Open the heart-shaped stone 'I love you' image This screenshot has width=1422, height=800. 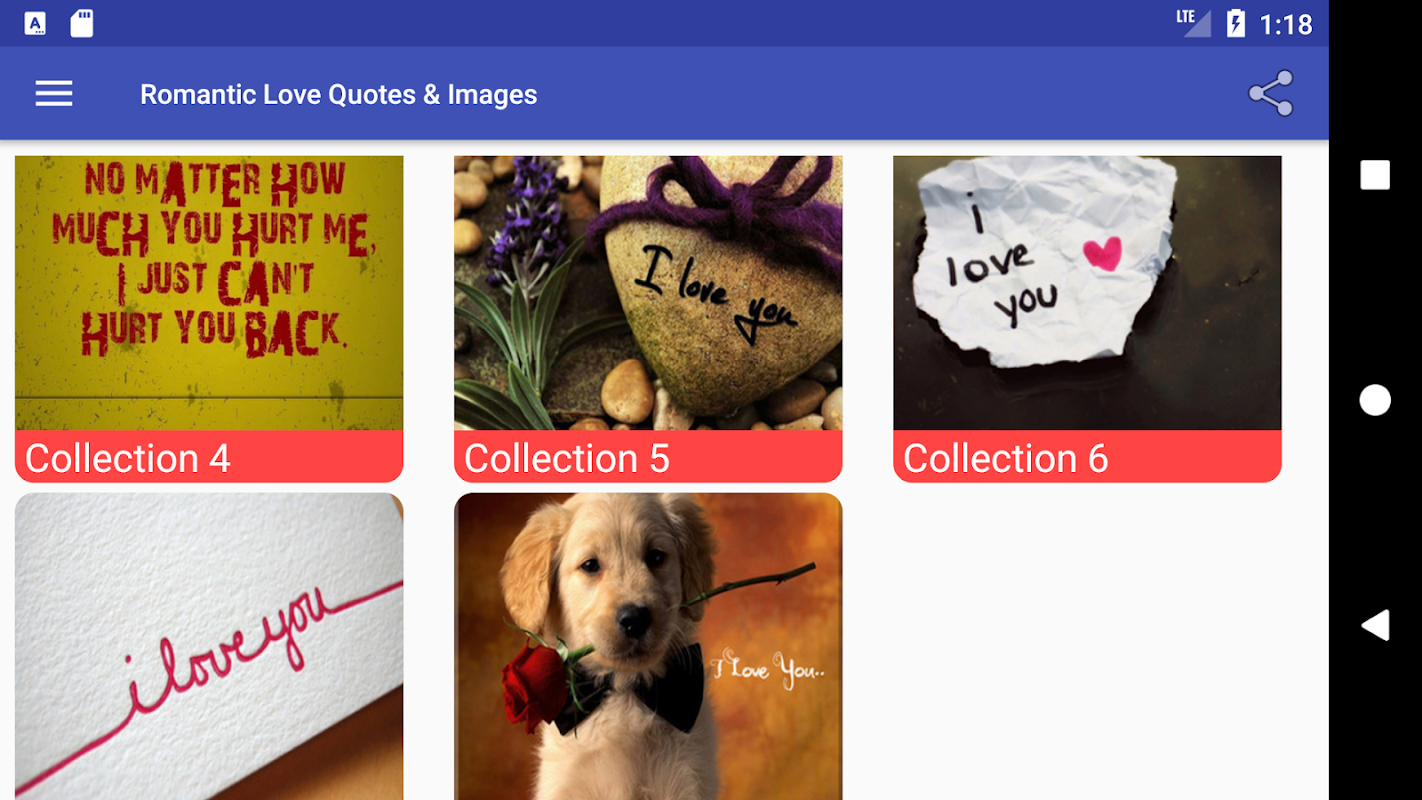pyautogui.click(x=648, y=293)
